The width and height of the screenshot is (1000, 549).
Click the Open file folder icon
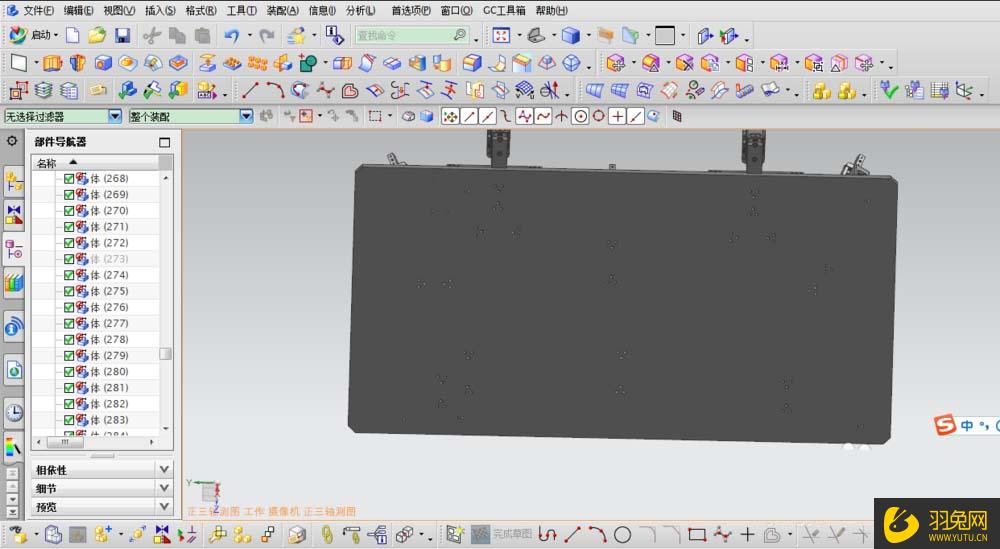pos(97,35)
